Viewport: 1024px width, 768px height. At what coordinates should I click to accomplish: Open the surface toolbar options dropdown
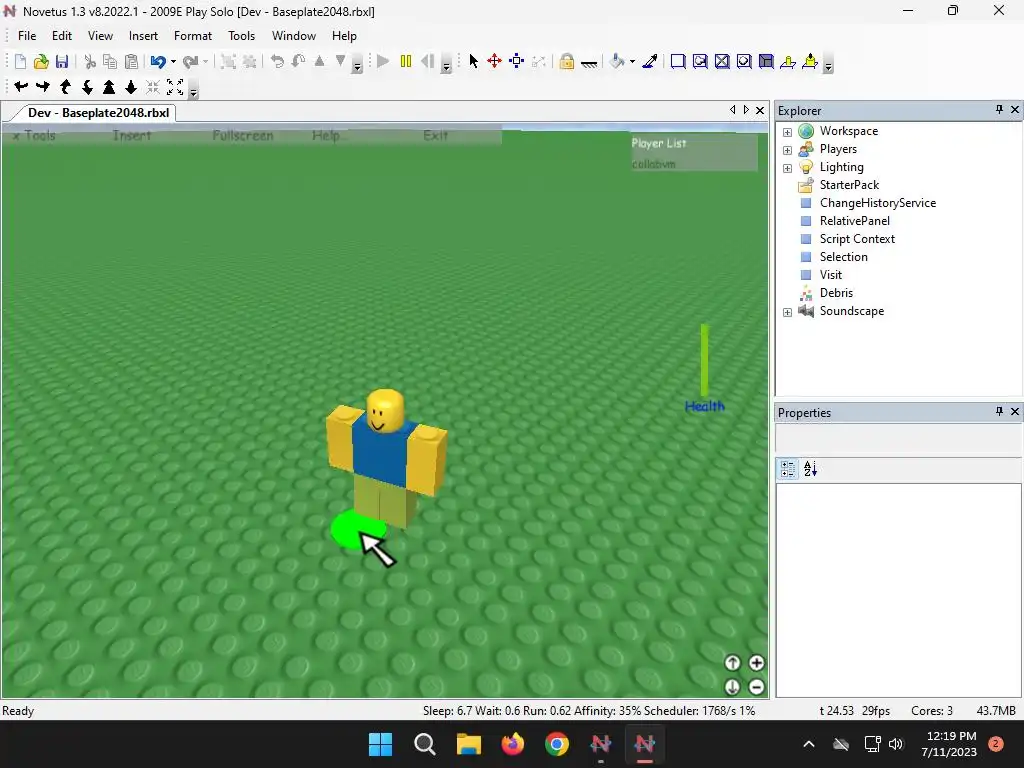click(828, 65)
